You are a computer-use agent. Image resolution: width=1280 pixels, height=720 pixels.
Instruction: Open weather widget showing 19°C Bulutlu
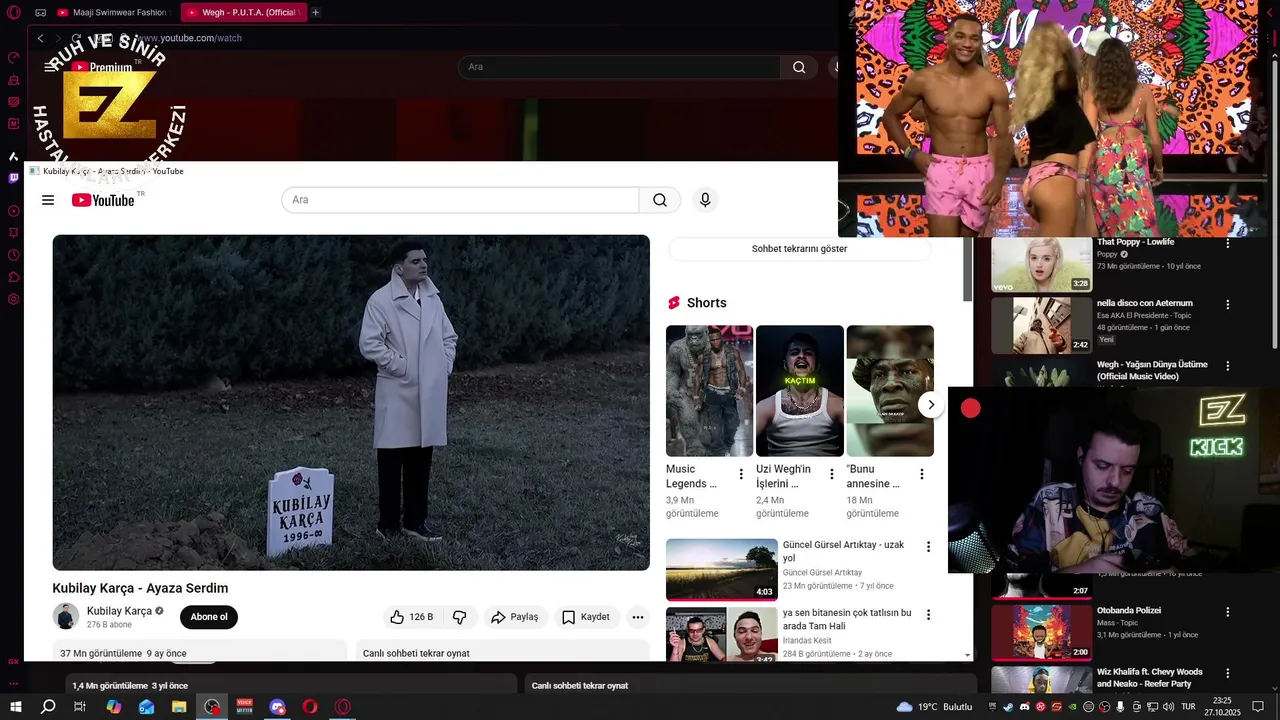point(934,707)
